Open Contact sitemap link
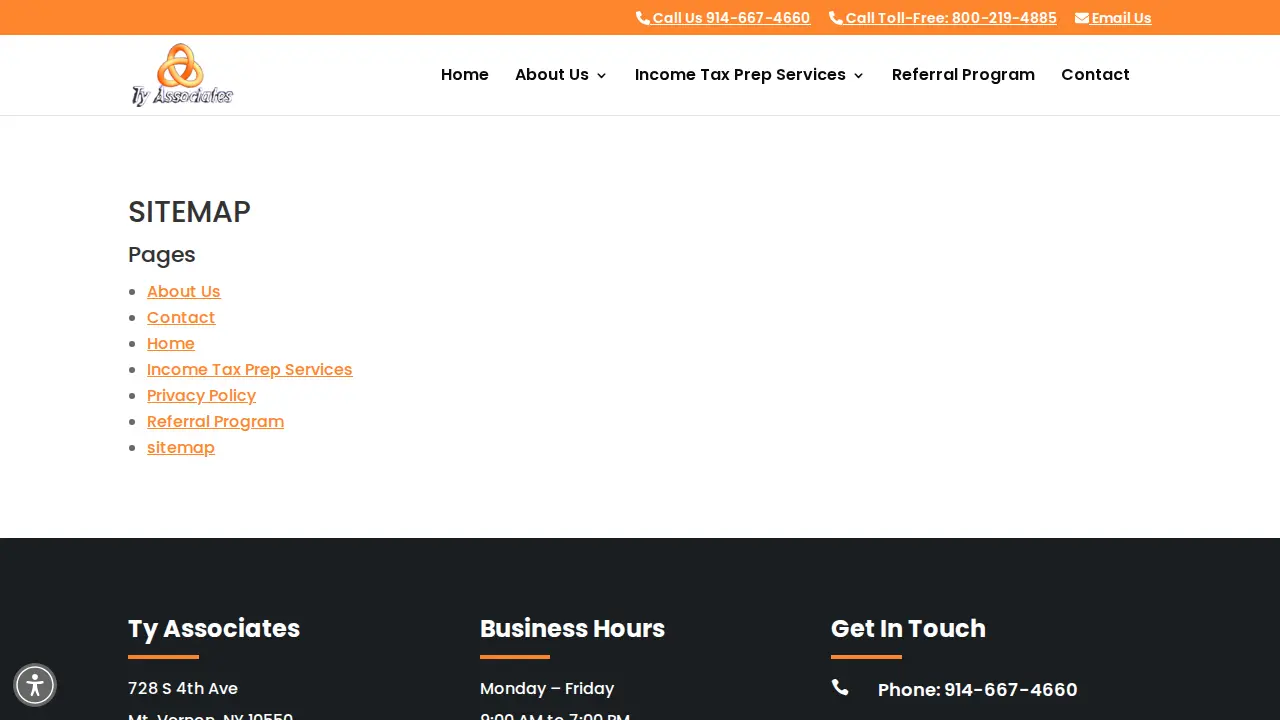 [181, 317]
